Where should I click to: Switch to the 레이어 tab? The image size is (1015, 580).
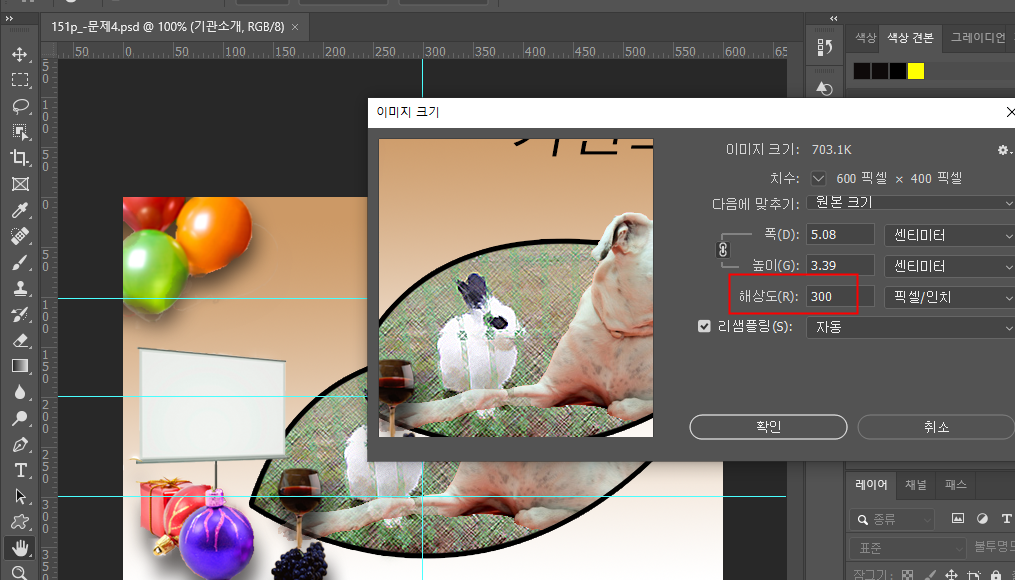point(871,485)
